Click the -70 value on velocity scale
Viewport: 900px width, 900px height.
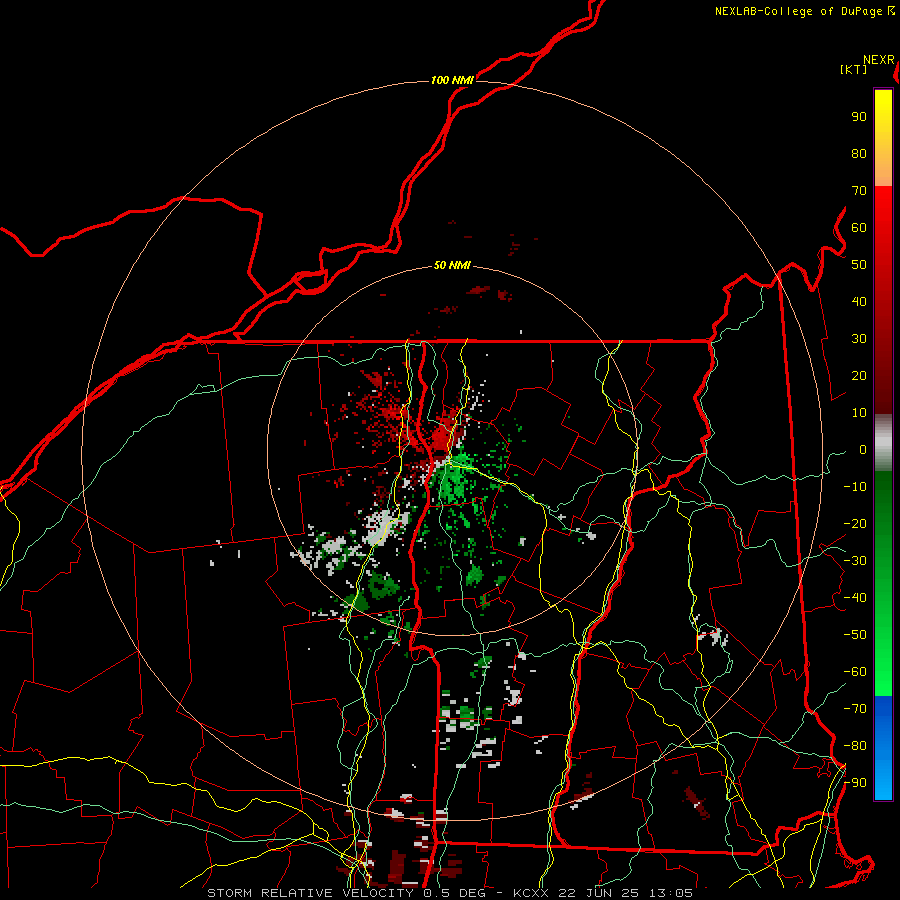click(x=855, y=709)
